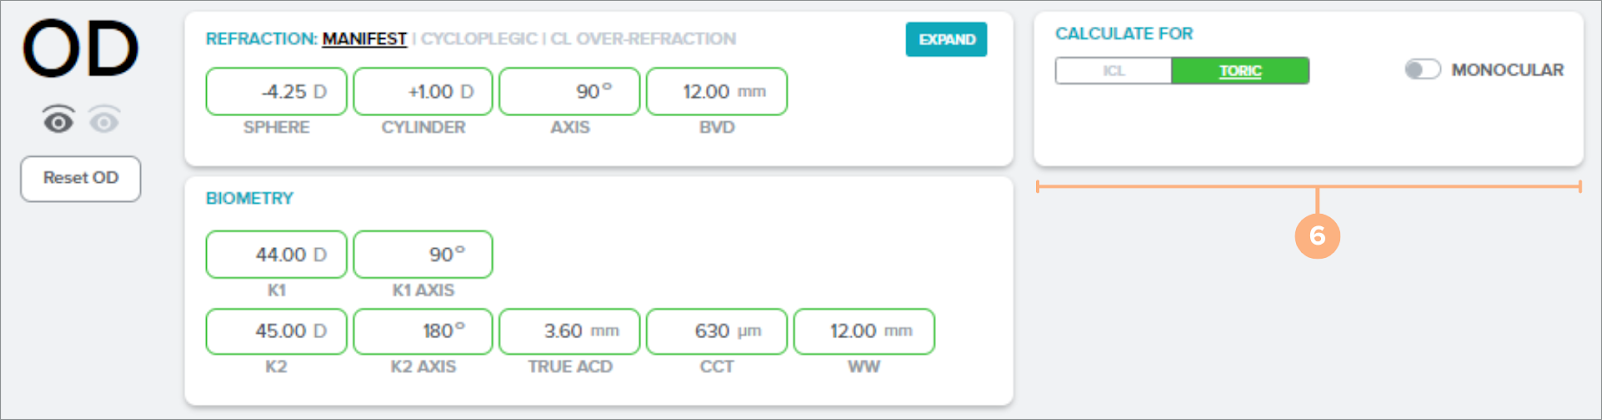Click the Cylinder input field
Viewport: 1602px width, 420px height.
423,92
